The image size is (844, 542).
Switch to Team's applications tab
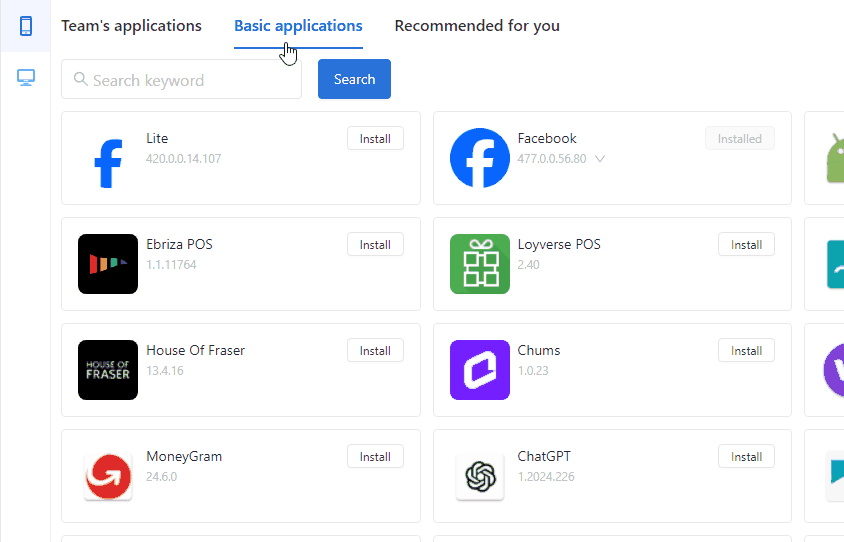(x=131, y=26)
